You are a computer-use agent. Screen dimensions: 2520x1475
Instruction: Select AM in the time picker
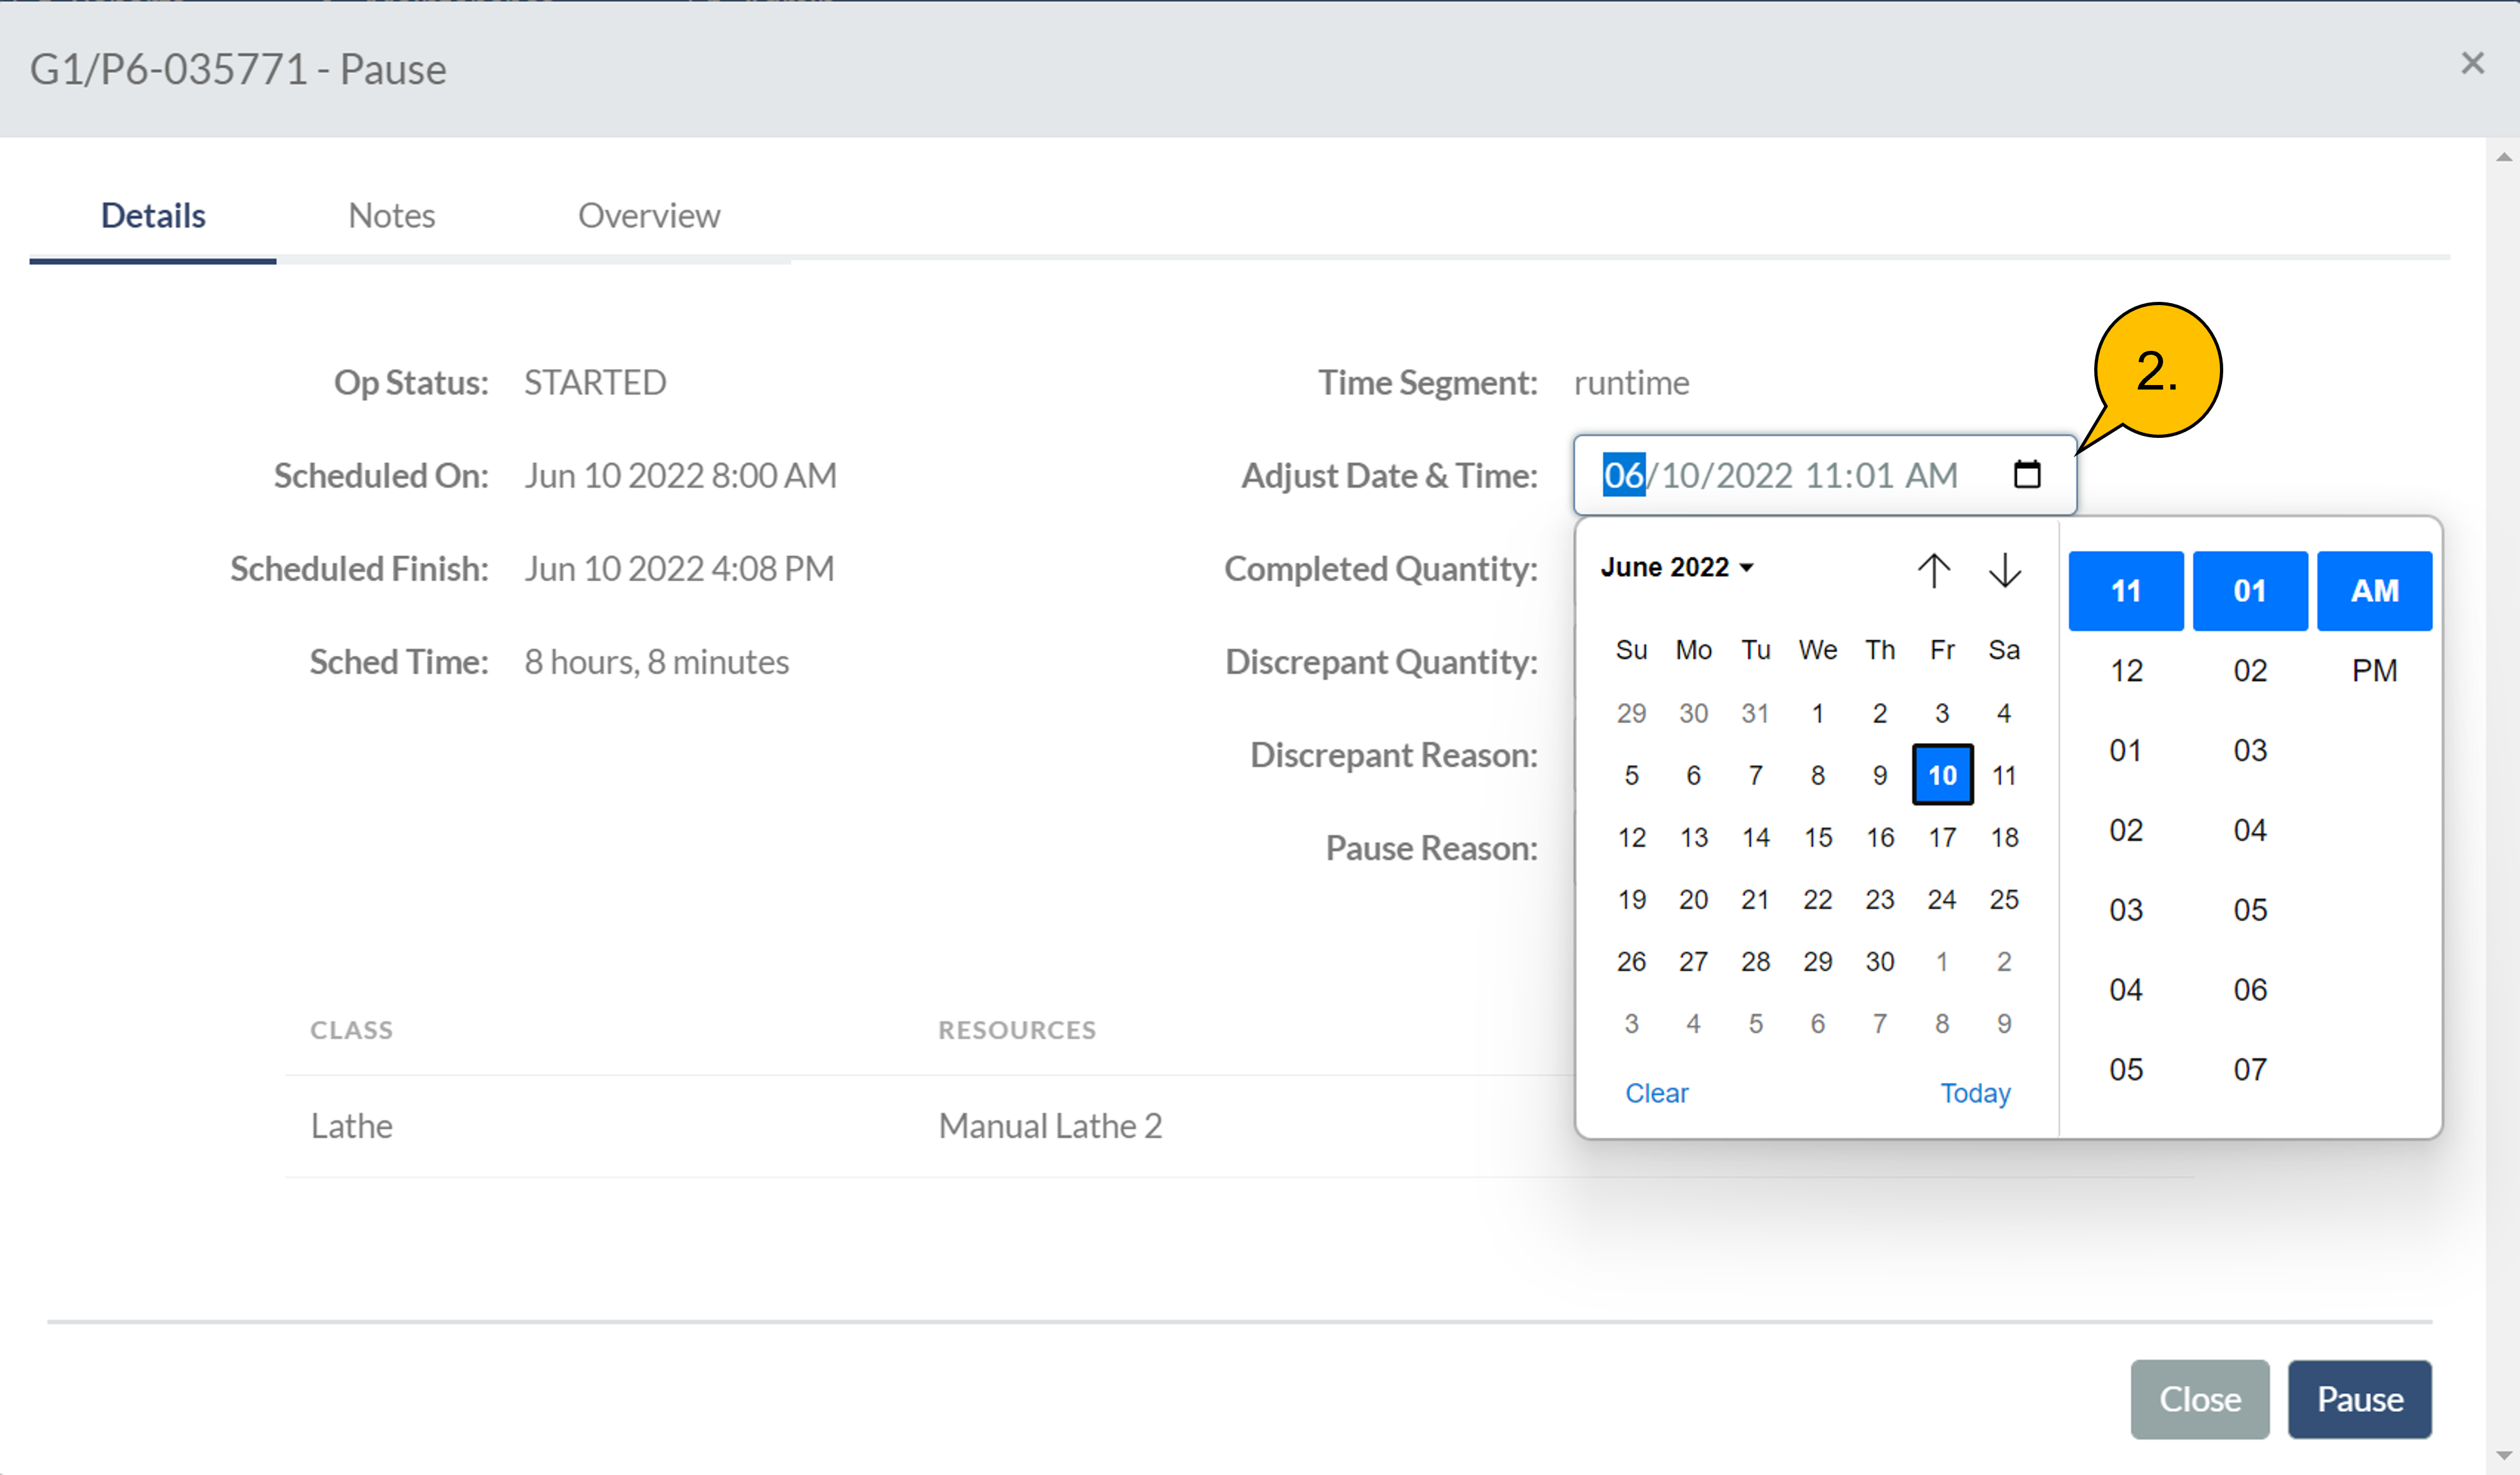click(2374, 590)
